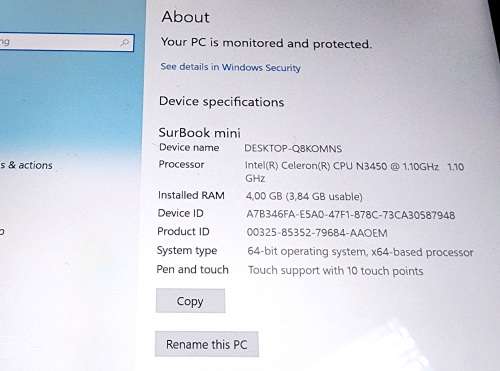Select 'Touch support with 10 touch points'
Image resolution: width=500 pixels, height=371 pixels.
(336, 271)
